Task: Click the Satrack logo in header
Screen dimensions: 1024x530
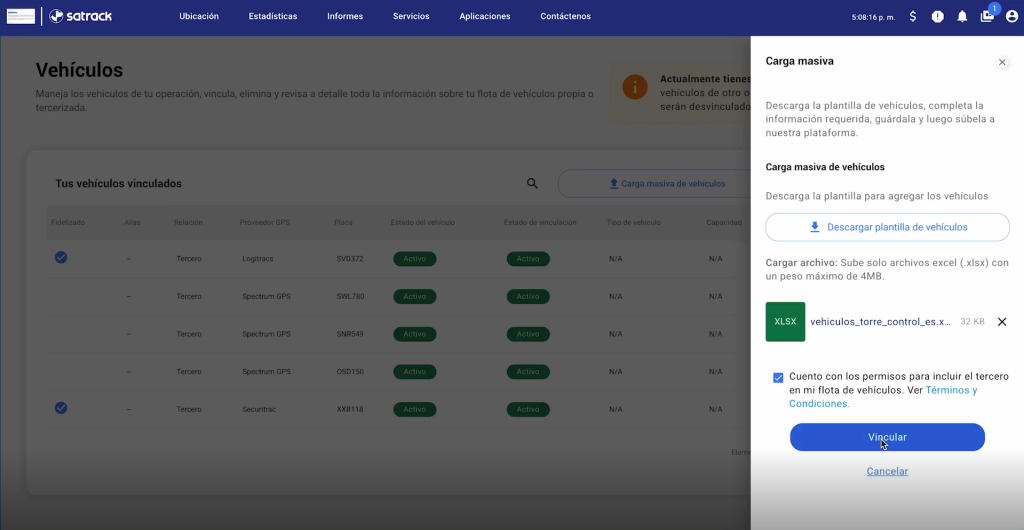Action: pyautogui.click(x=81, y=16)
